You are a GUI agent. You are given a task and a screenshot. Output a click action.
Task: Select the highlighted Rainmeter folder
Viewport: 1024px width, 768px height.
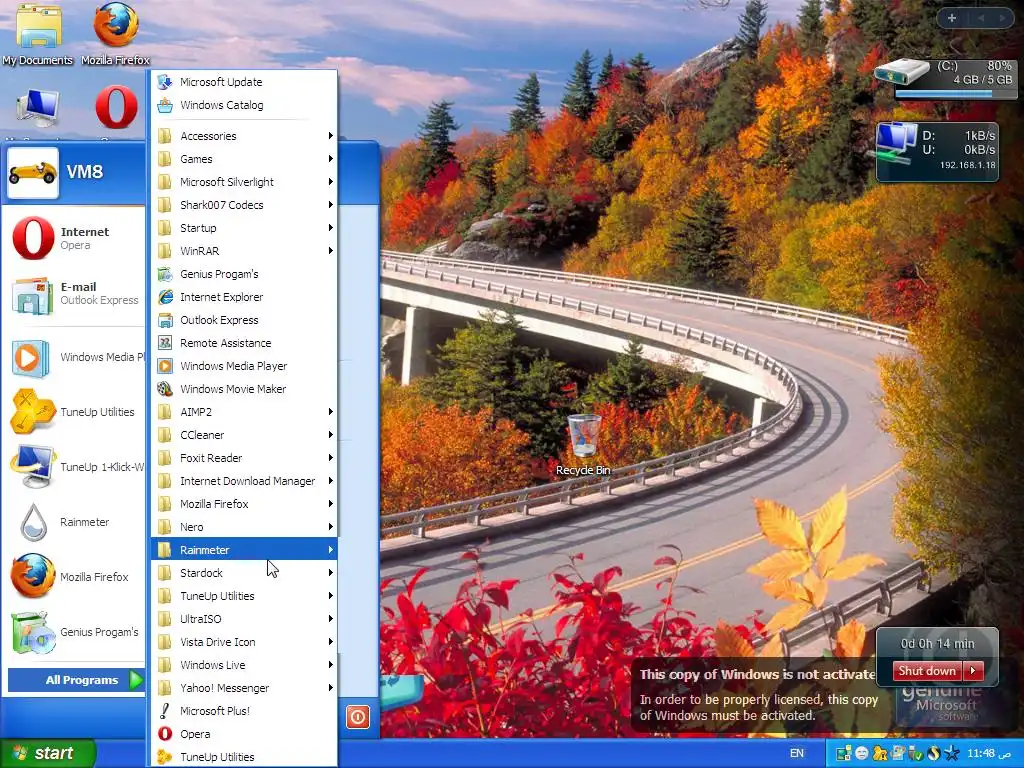pyautogui.click(x=244, y=550)
